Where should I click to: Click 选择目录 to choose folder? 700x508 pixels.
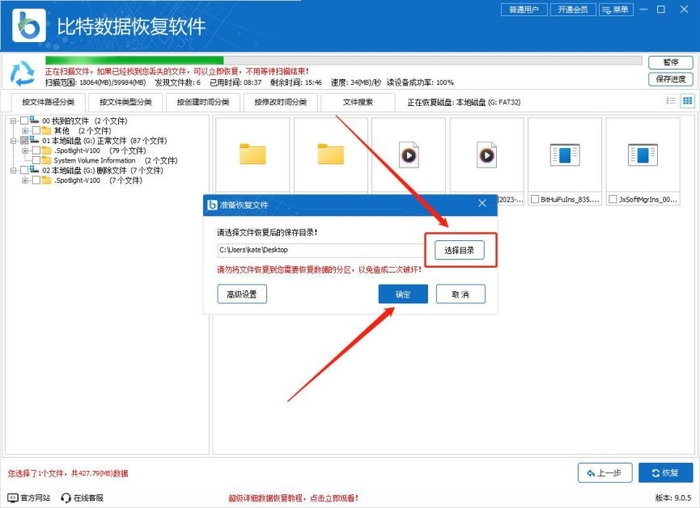(460, 250)
